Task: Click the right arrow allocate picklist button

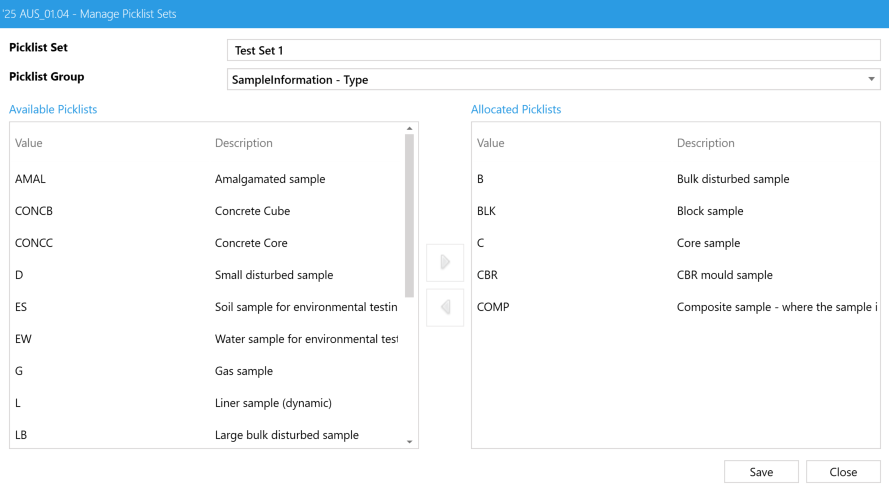Action: point(445,263)
